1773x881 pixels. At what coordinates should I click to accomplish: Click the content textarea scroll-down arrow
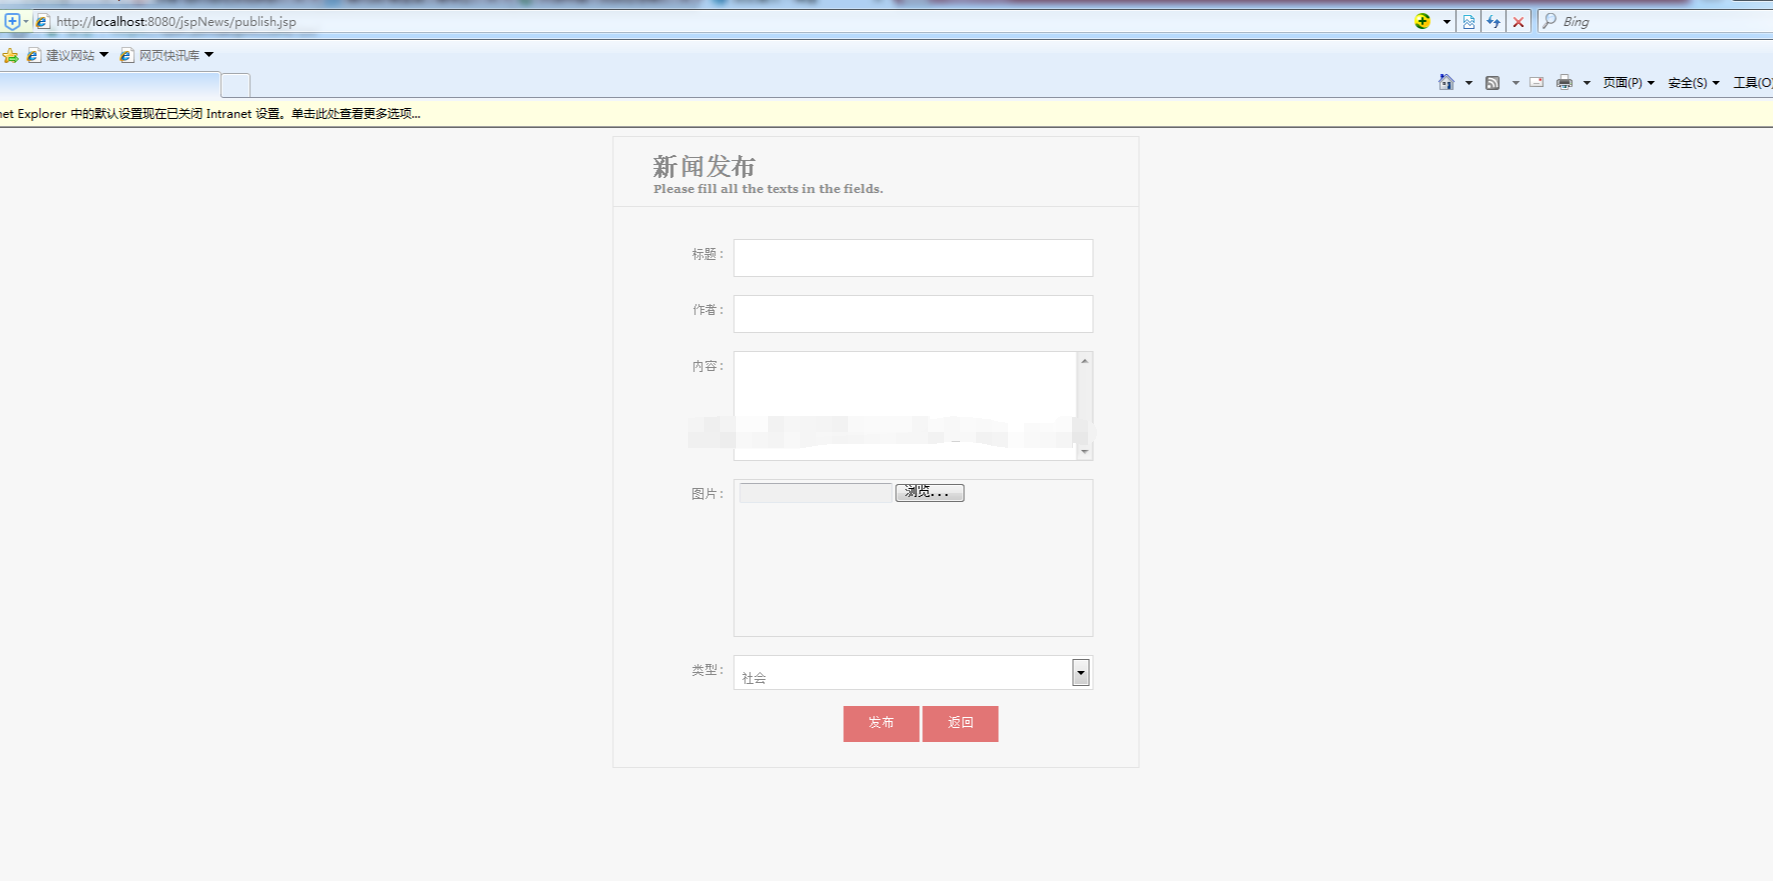[1084, 451]
